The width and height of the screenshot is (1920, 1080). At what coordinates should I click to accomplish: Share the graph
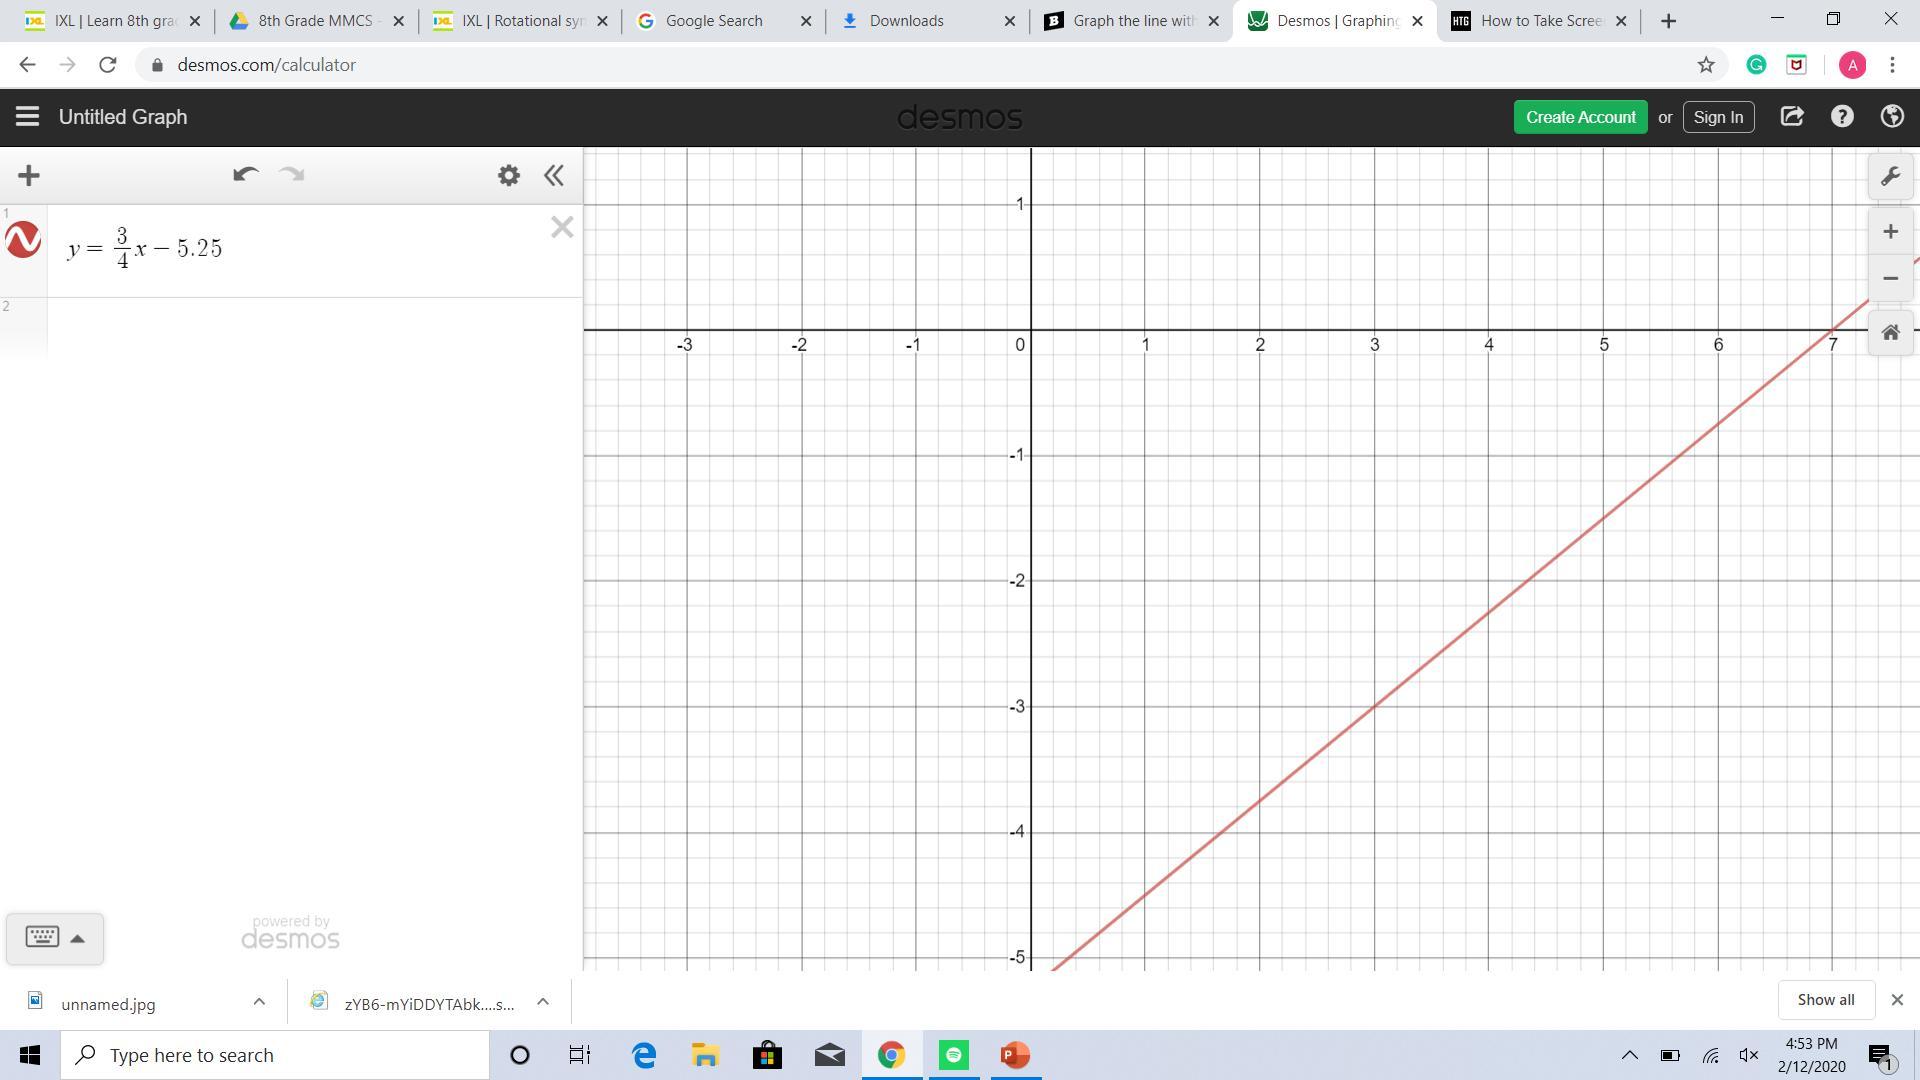coord(1792,117)
